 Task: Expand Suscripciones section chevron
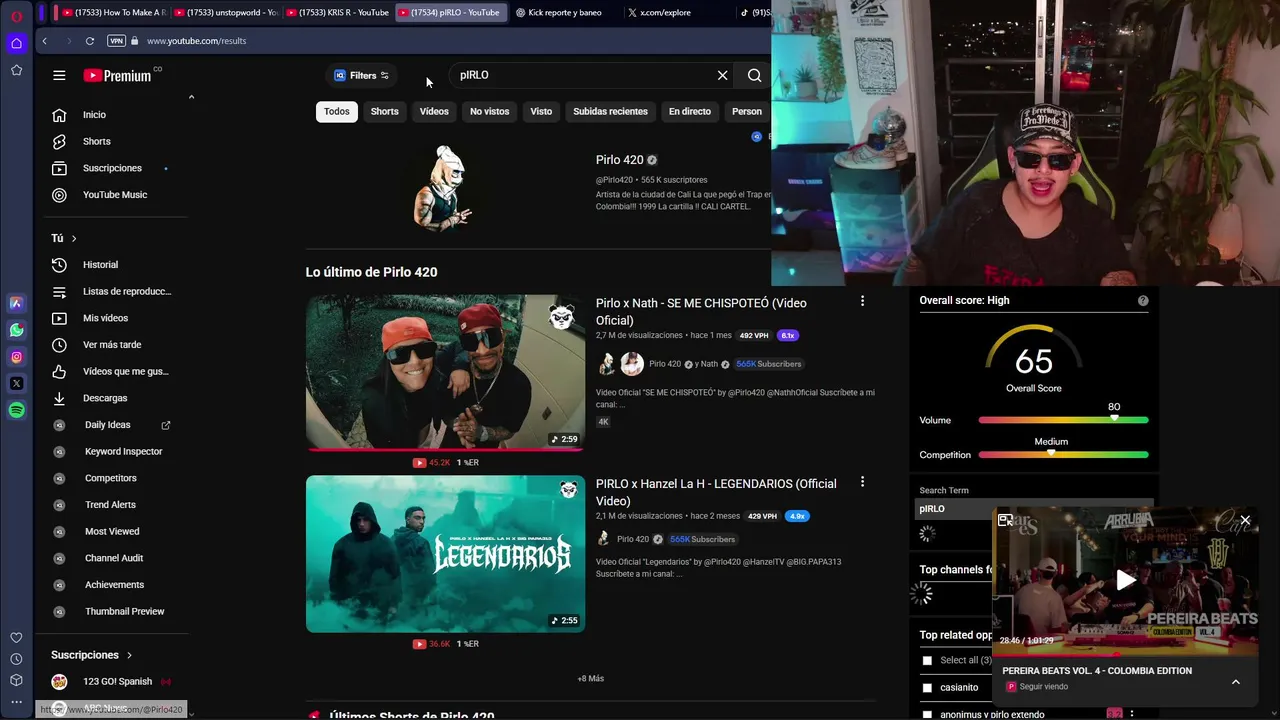tap(129, 655)
